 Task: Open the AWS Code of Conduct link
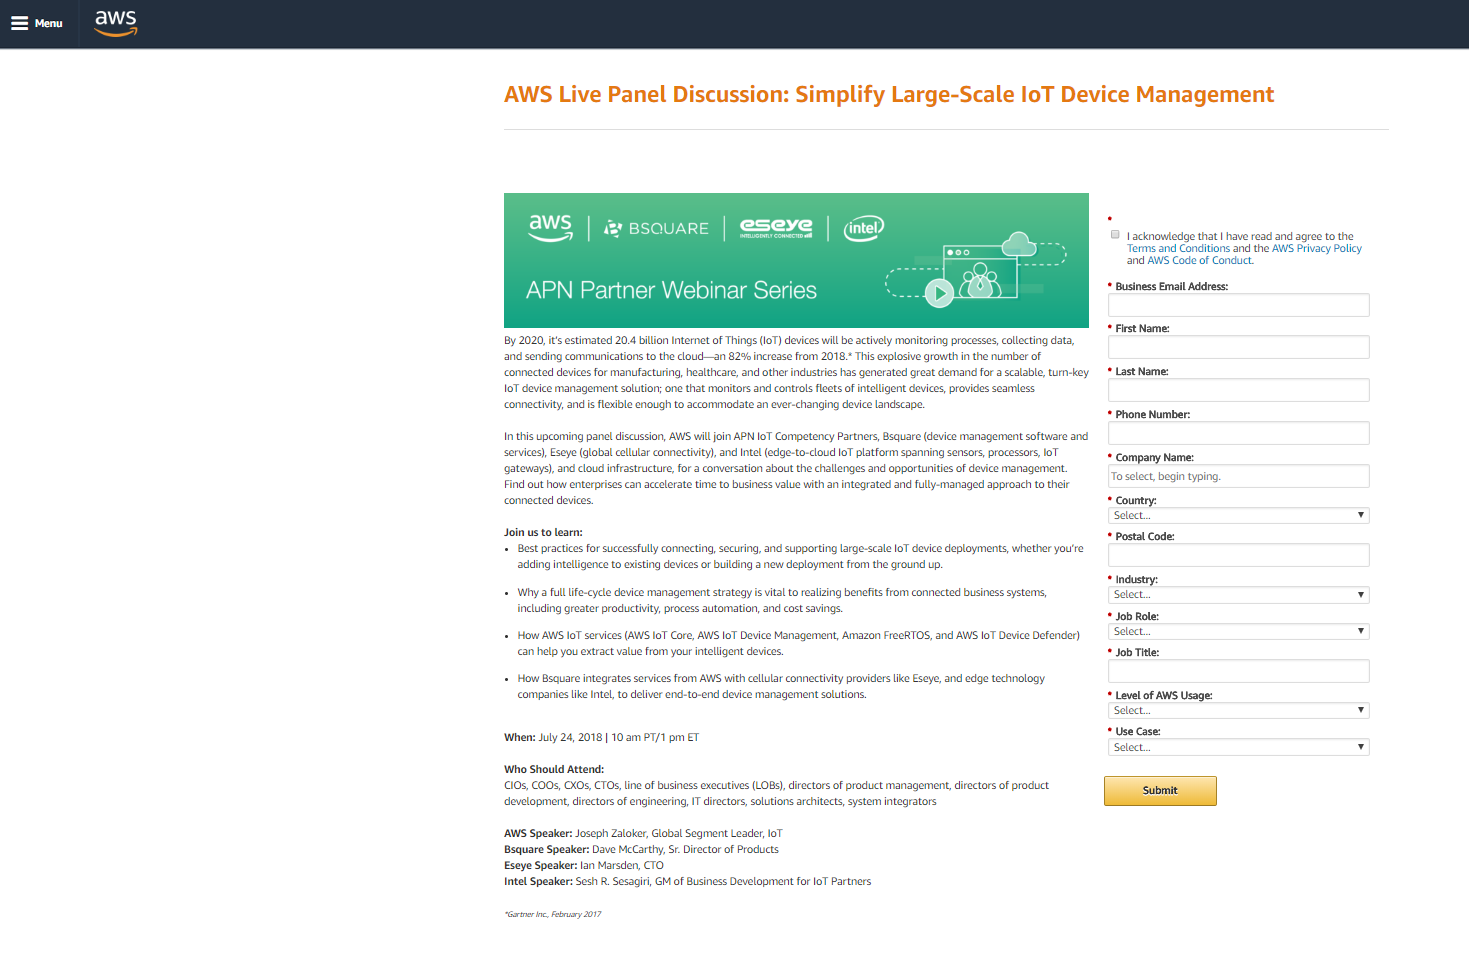click(x=1199, y=261)
